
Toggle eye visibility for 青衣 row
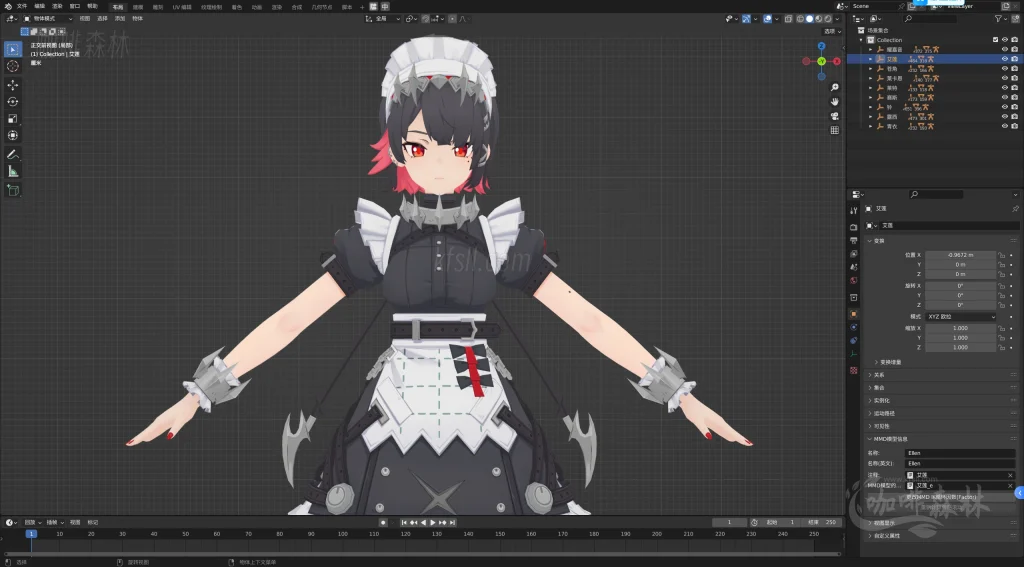[x=1004, y=126]
